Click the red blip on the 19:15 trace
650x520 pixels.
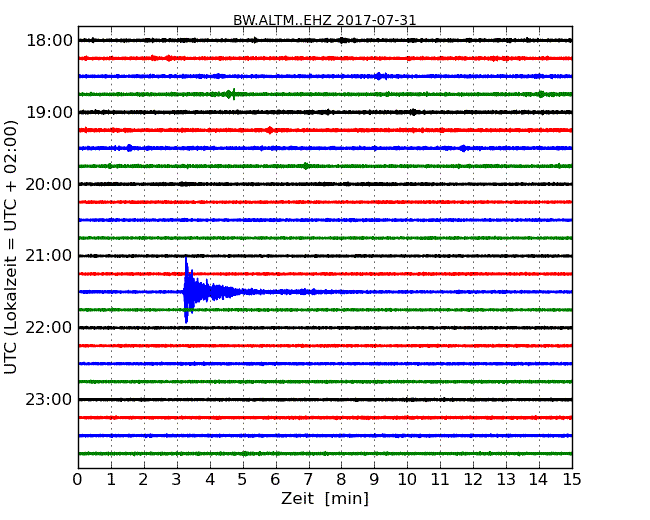(x=270, y=130)
